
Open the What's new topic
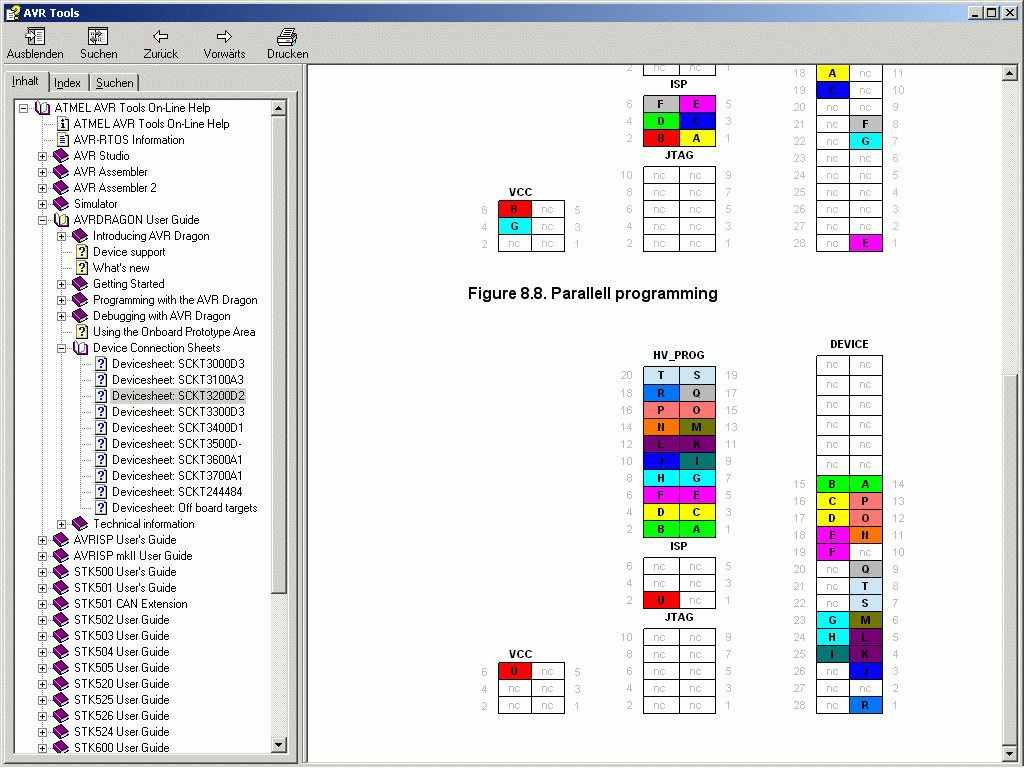121,268
